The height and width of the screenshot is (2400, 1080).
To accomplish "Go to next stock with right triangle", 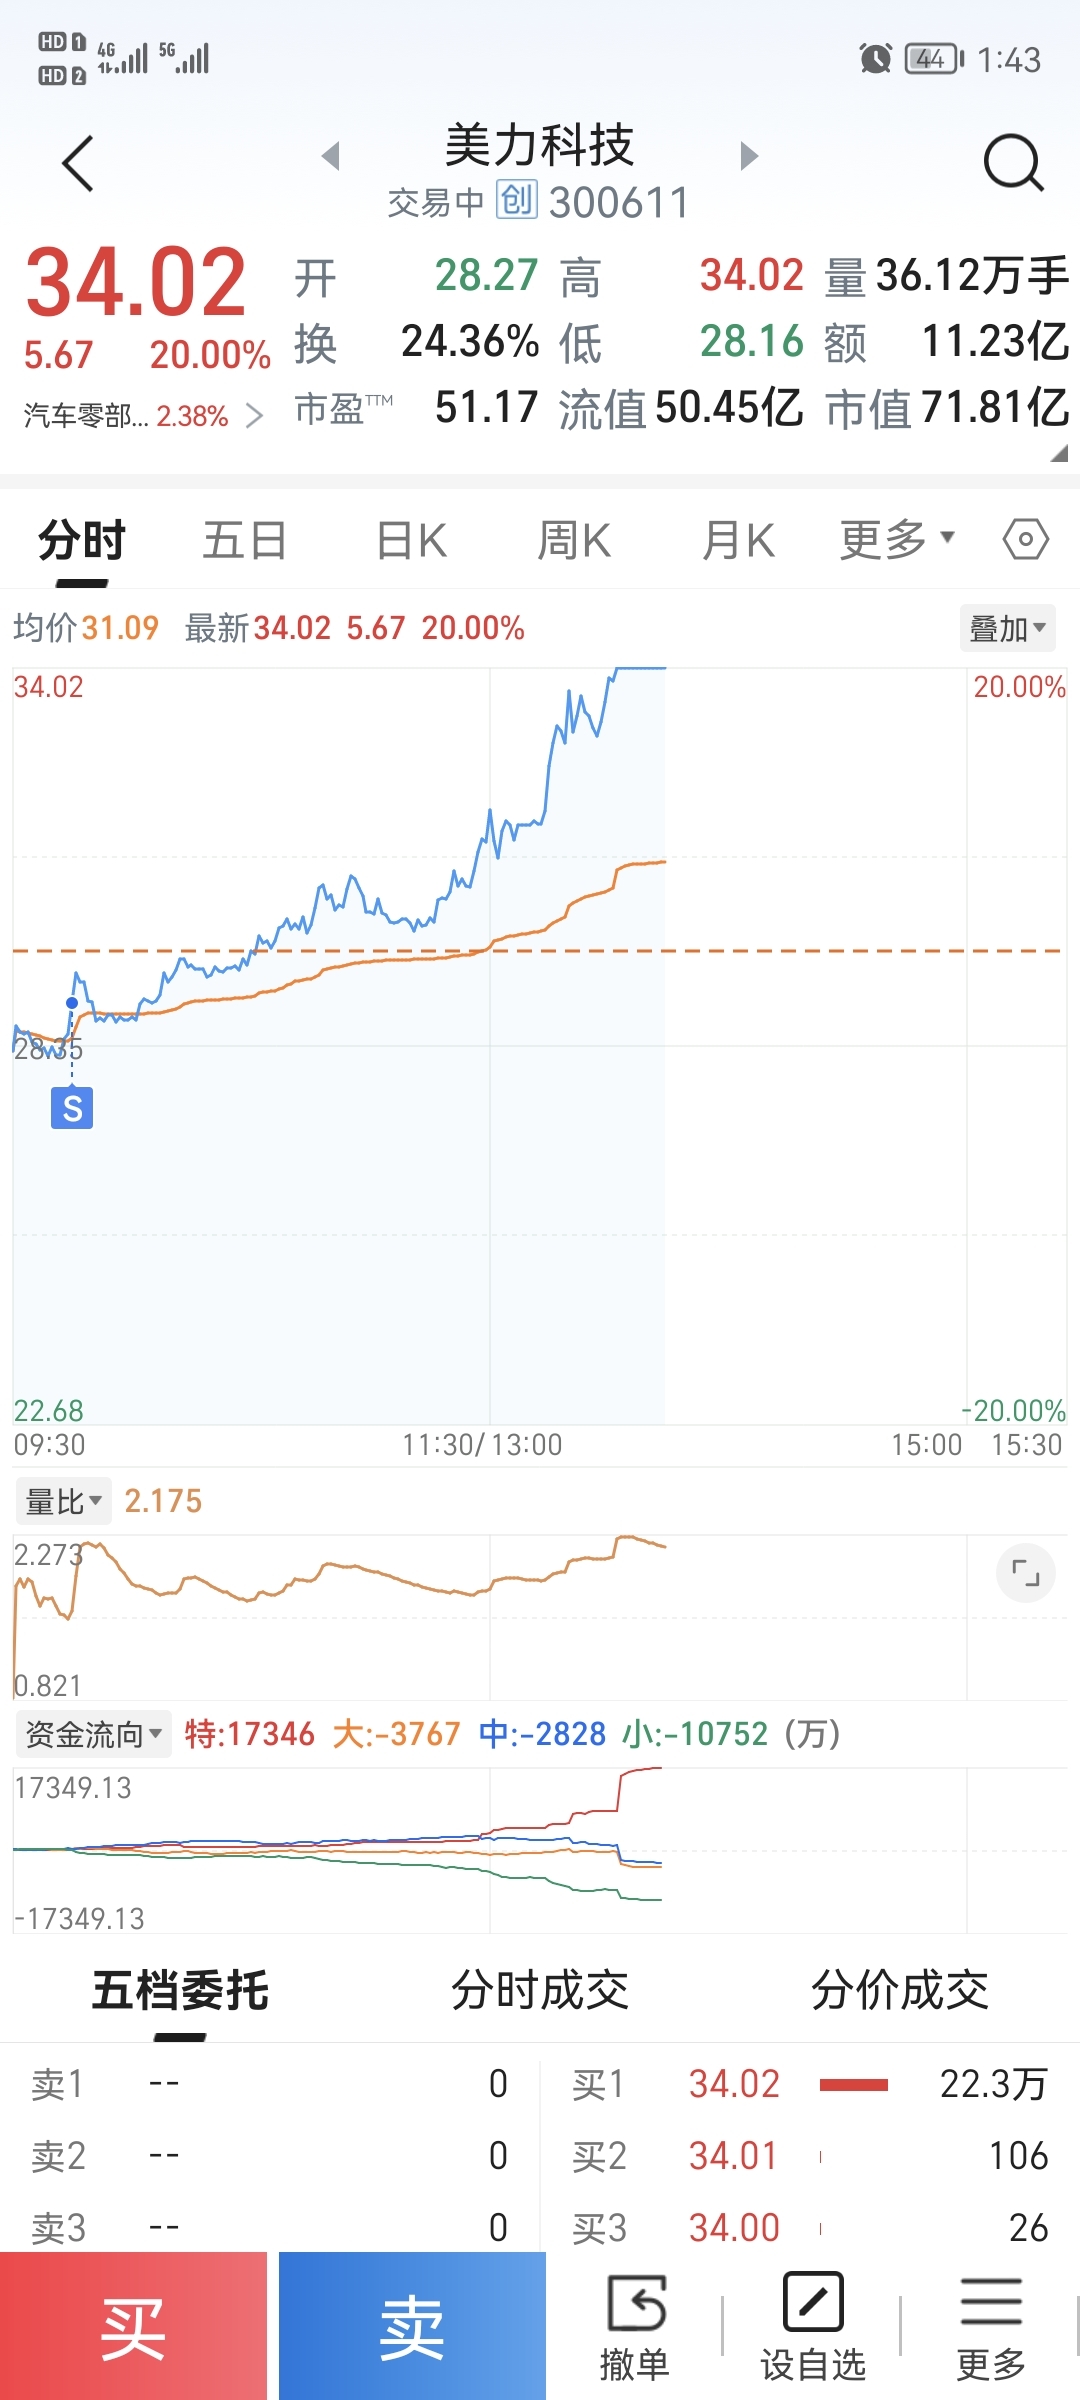I will (749, 156).
